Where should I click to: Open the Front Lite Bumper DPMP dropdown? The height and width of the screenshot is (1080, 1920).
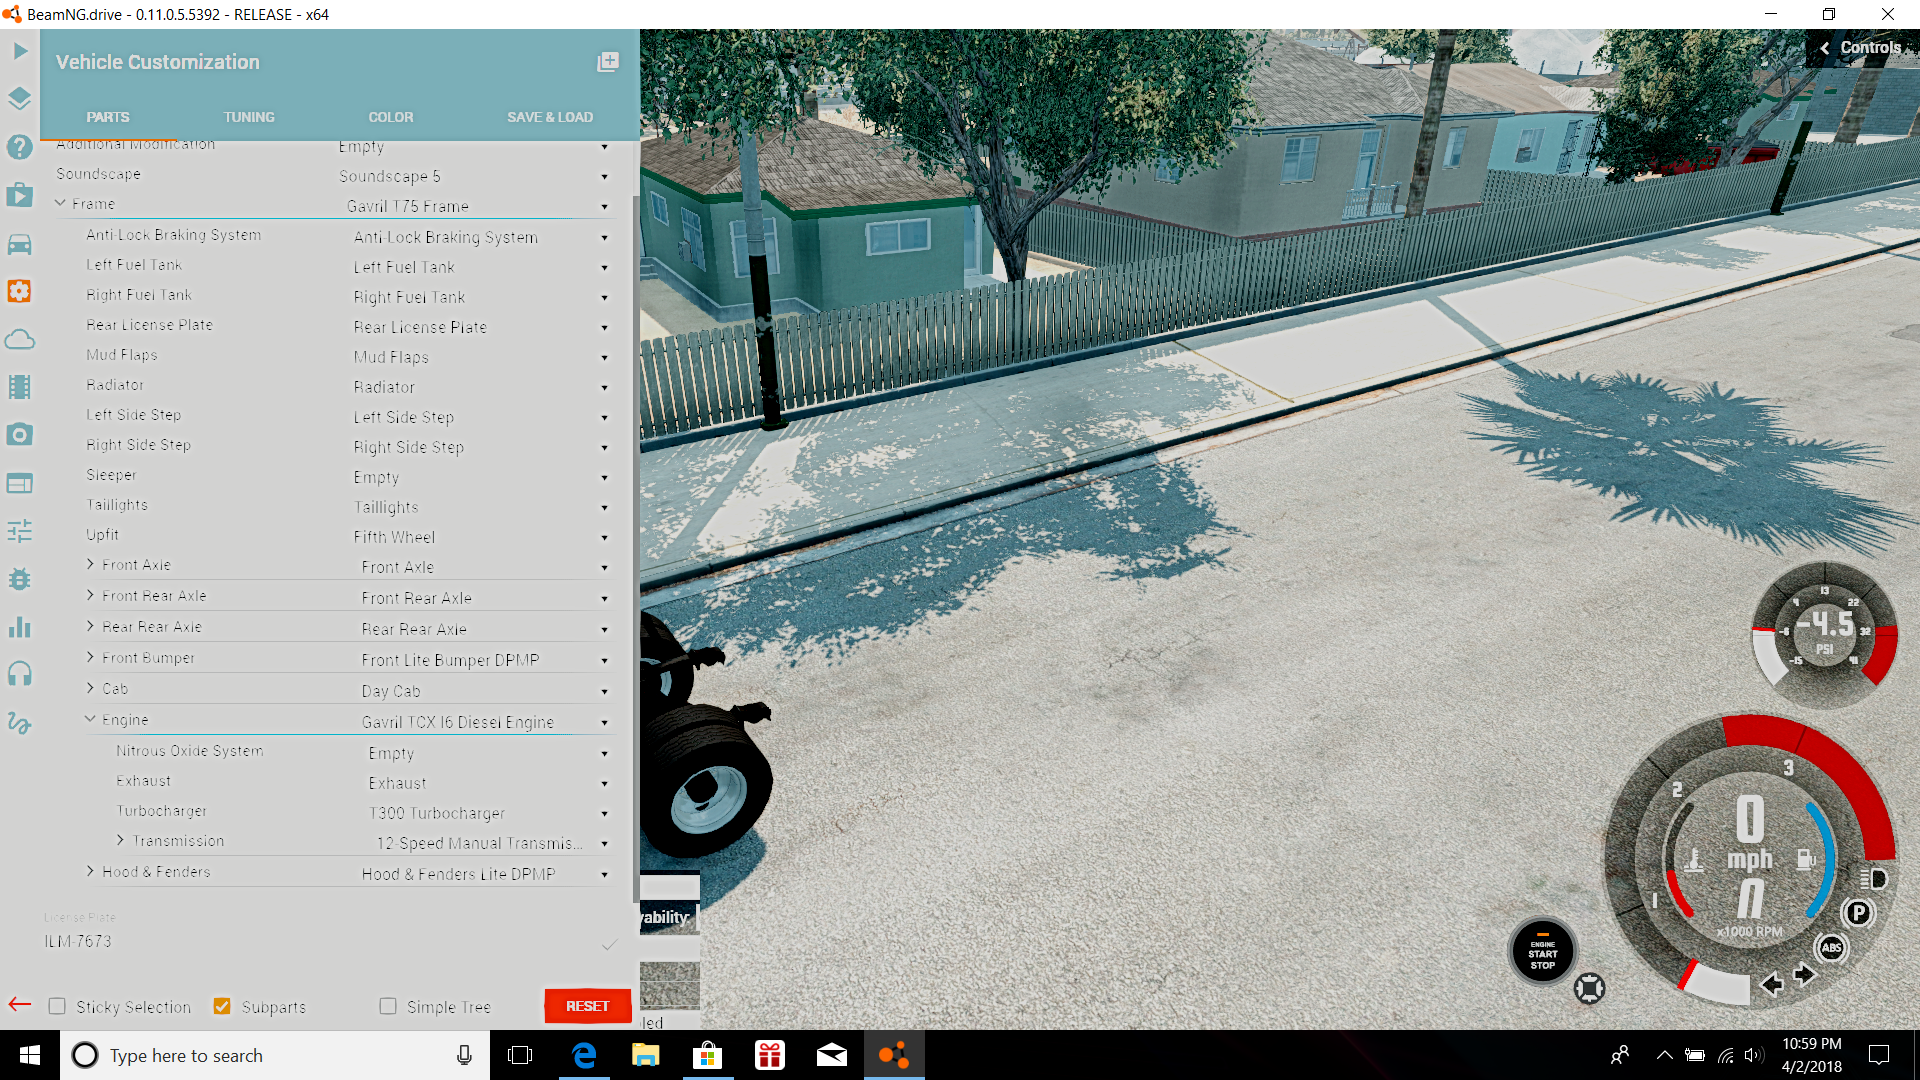pos(486,660)
